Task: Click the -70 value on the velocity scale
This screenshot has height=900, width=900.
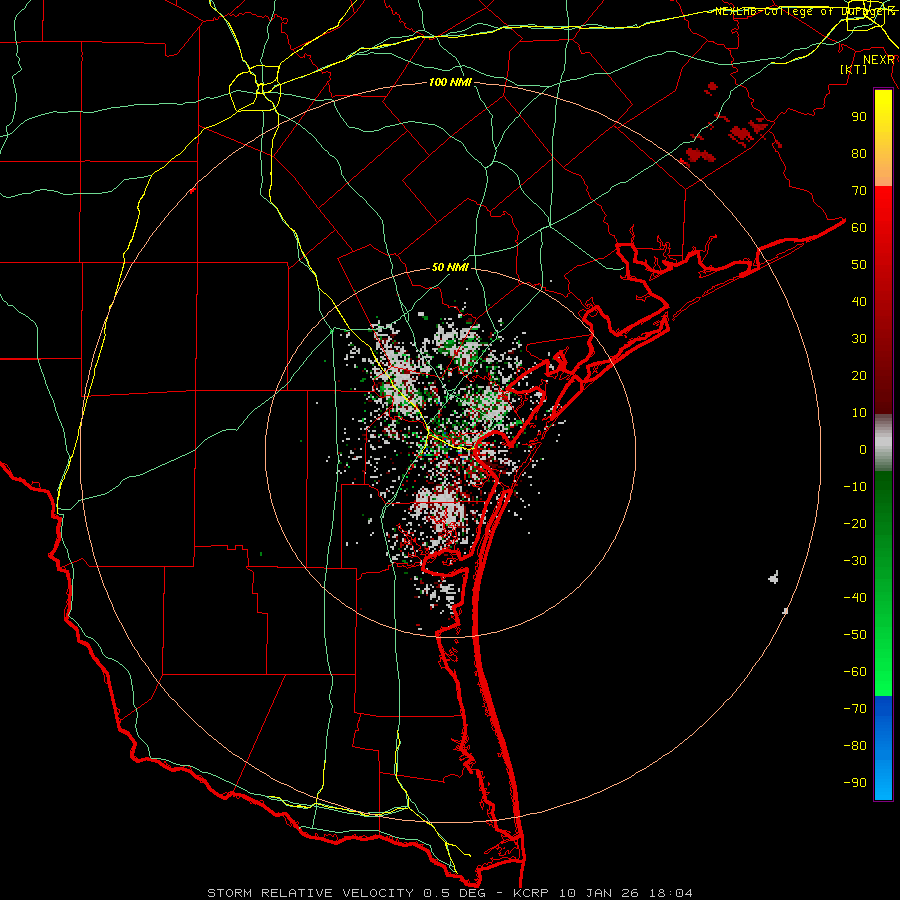Action: point(855,709)
